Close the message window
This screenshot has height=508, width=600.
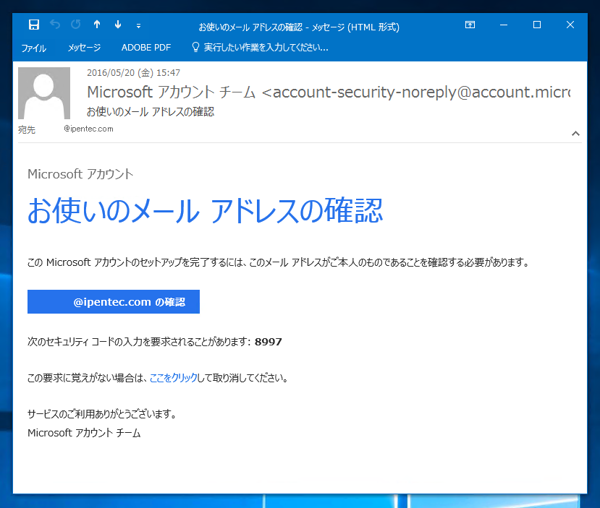[x=570, y=25]
